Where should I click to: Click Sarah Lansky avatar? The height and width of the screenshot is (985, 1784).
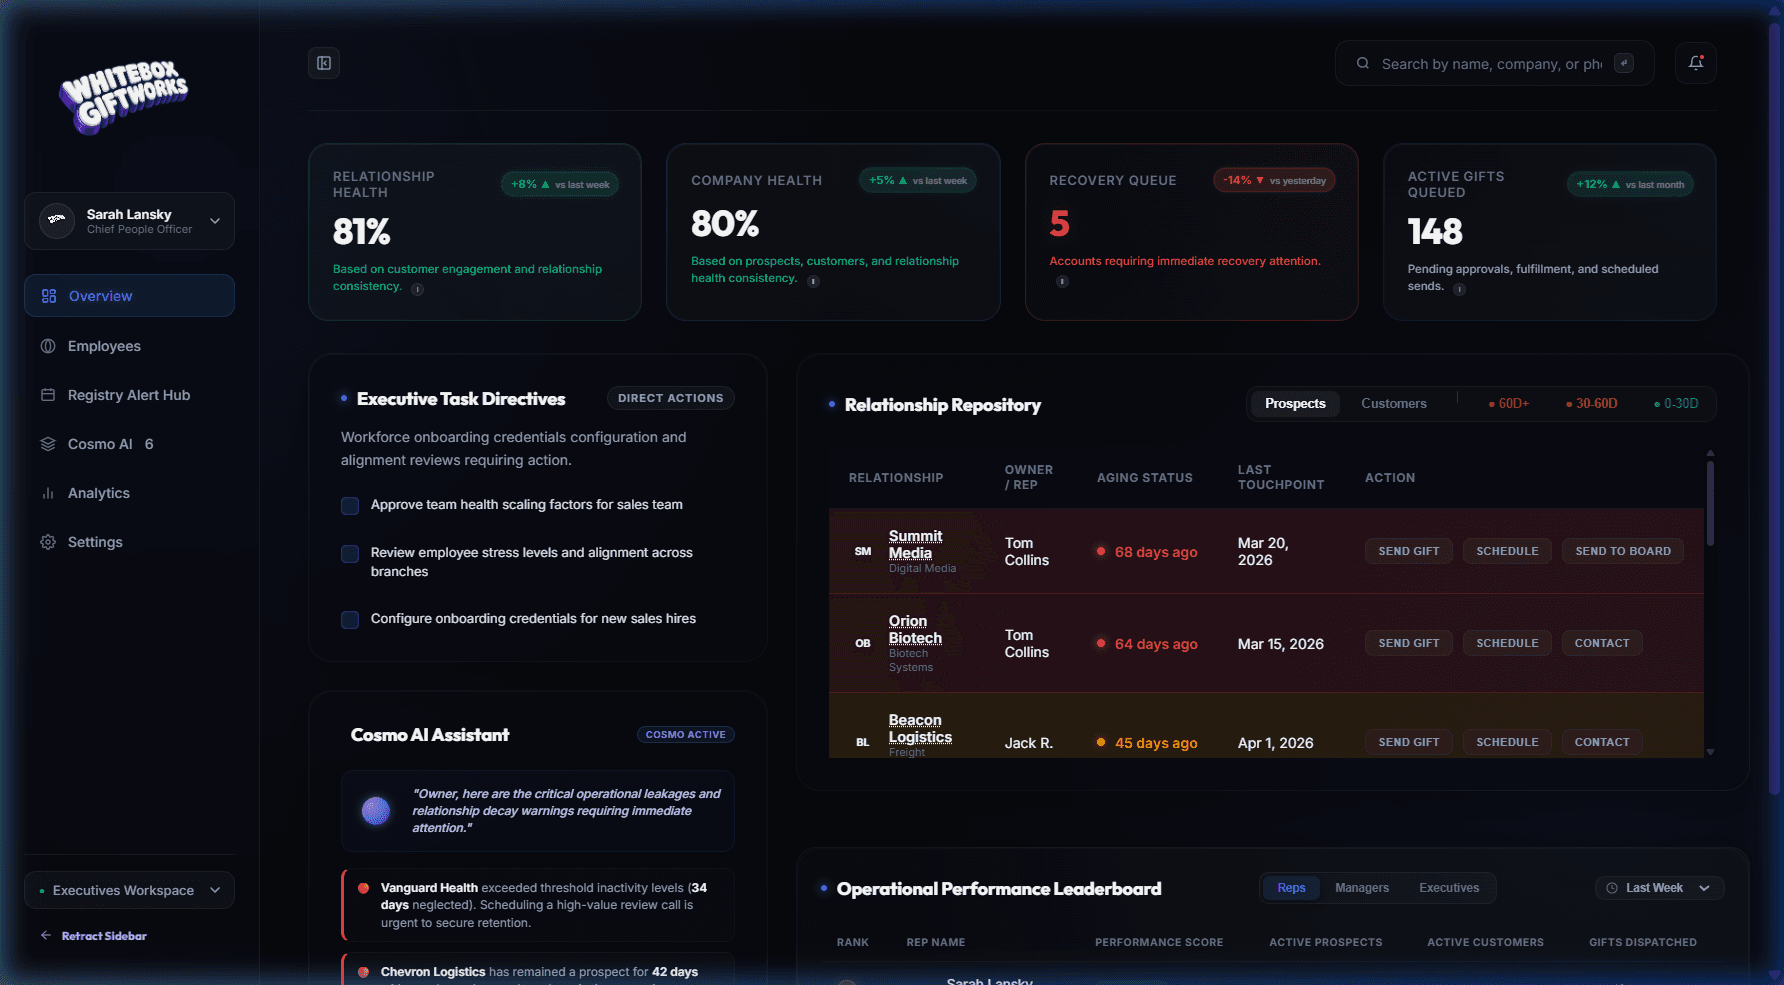click(57, 220)
